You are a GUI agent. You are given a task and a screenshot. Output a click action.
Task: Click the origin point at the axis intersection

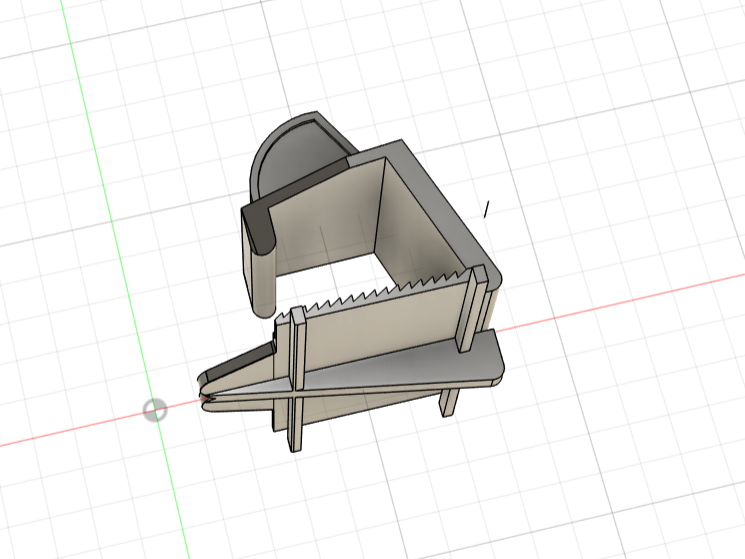[x=155, y=410]
